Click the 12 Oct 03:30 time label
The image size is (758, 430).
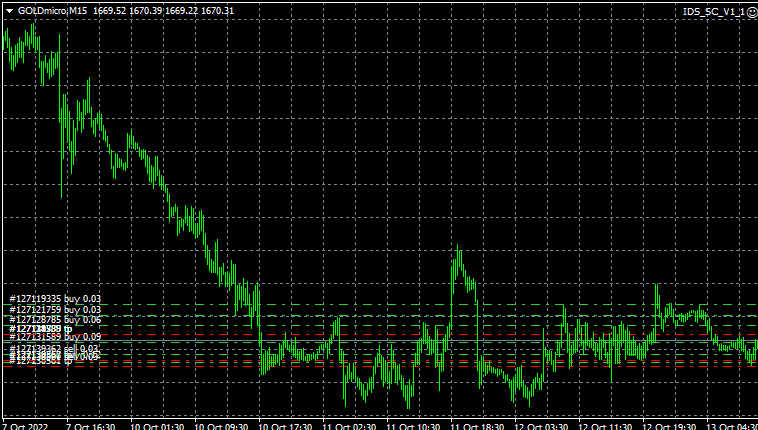click(541, 425)
